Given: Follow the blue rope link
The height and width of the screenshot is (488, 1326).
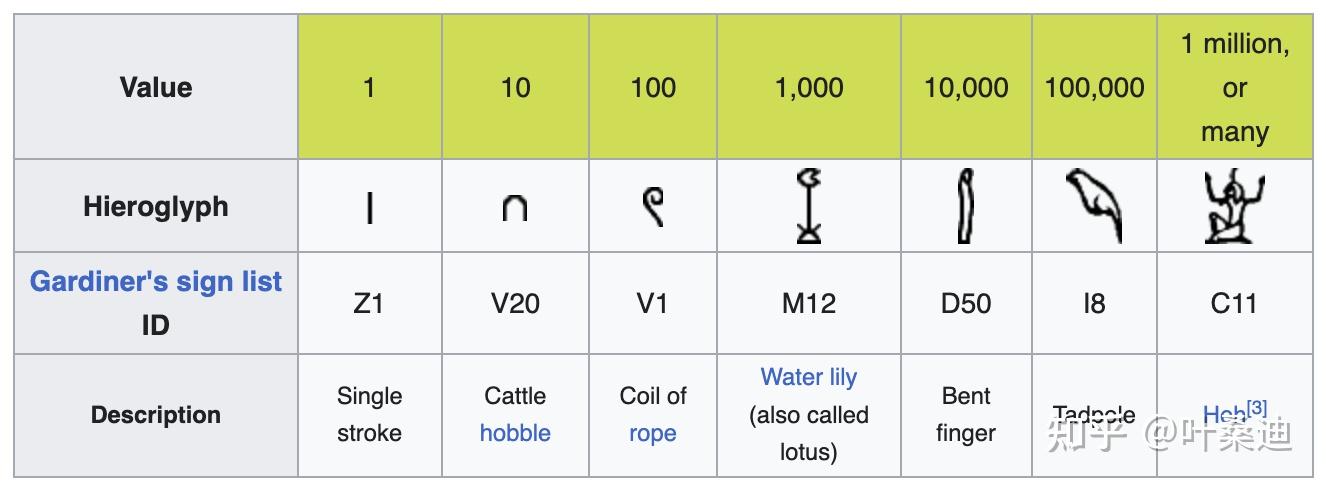Looking at the screenshot, I should [653, 433].
